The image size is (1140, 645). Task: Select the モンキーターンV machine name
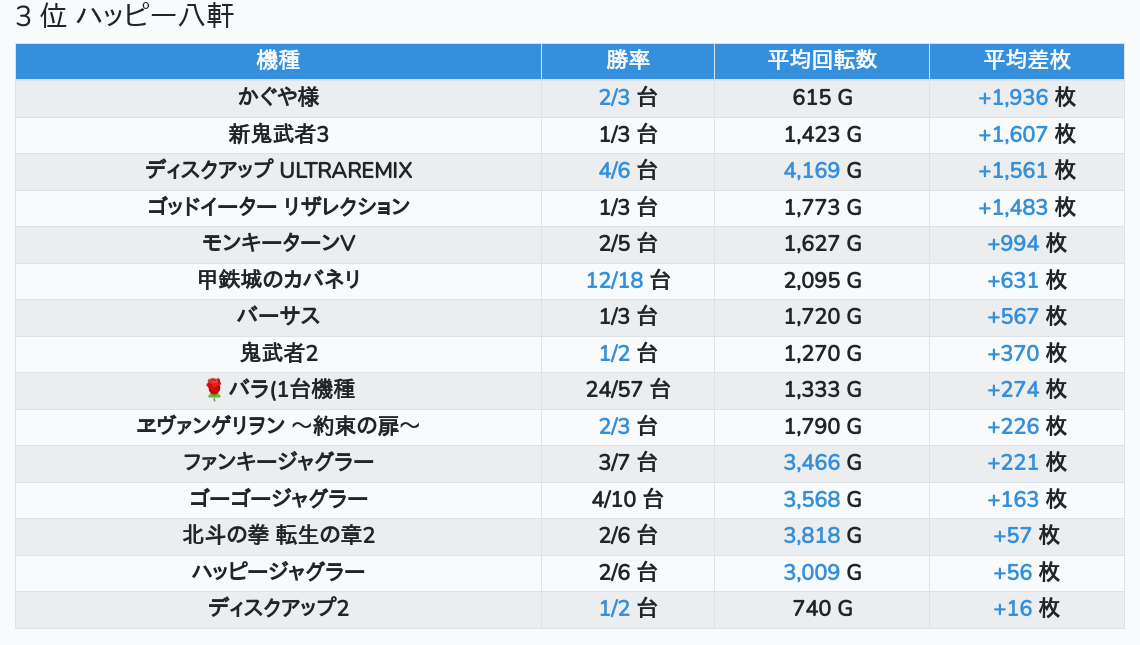[278, 243]
